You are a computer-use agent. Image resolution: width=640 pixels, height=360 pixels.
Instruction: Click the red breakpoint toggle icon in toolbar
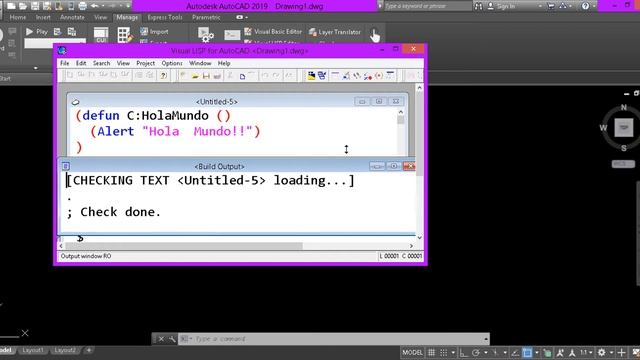[x=368, y=76]
